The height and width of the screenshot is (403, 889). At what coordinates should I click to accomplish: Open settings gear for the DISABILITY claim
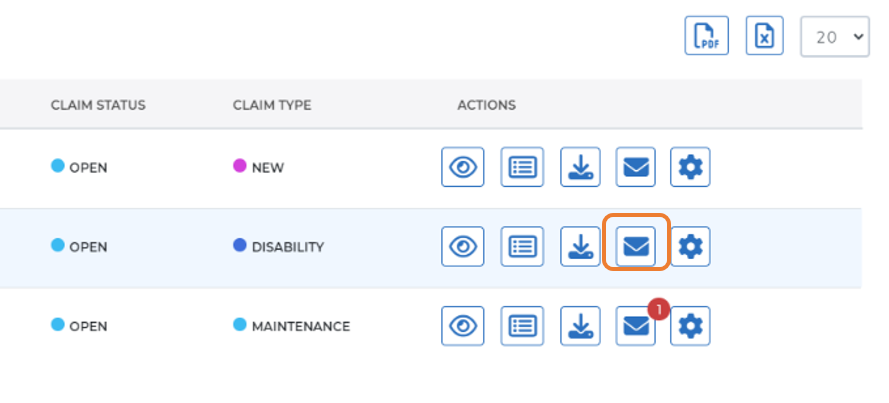(x=690, y=246)
